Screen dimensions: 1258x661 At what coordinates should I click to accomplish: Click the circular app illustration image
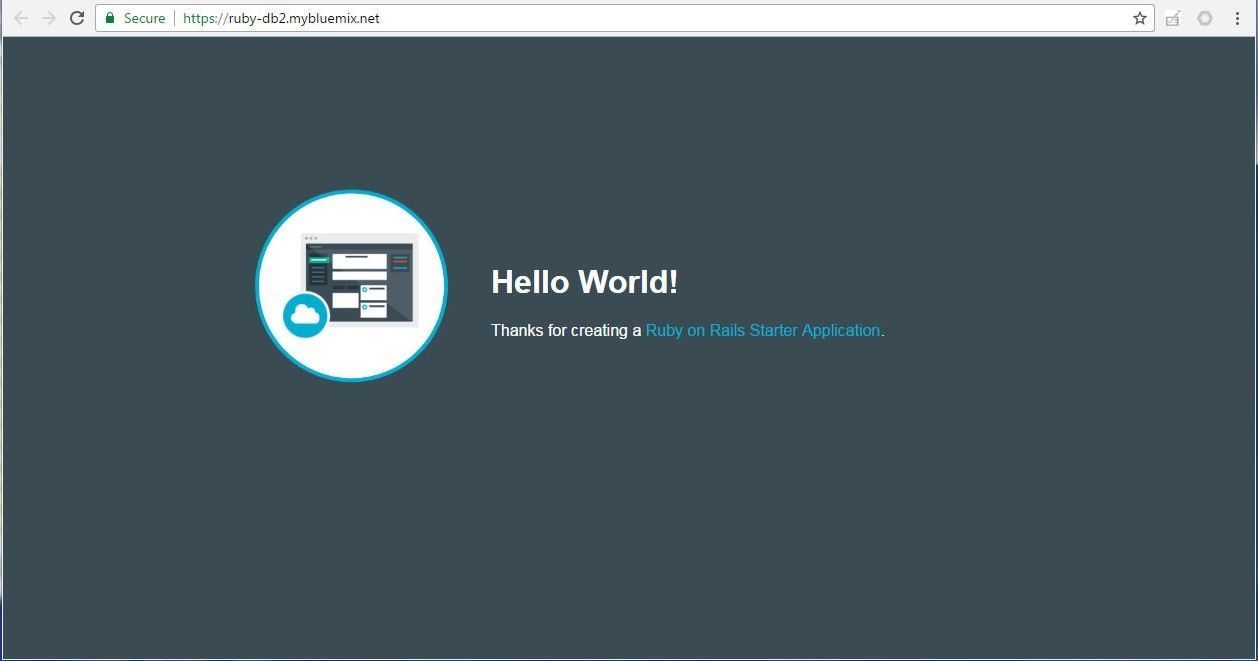(x=351, y=286)
